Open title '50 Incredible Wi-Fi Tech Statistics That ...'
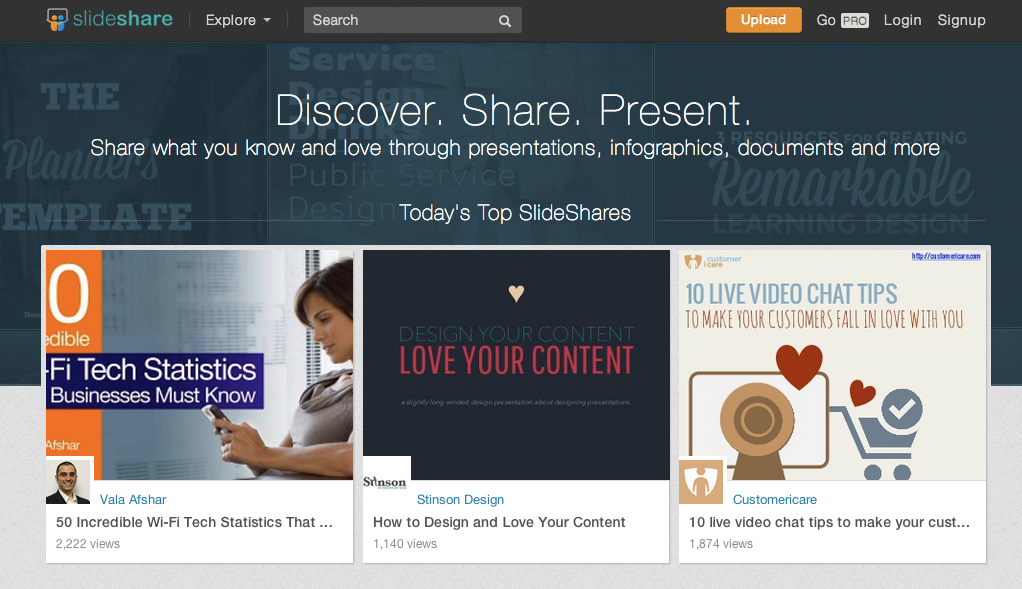The height and width of the screenshot is (589, 1022). 194,522
